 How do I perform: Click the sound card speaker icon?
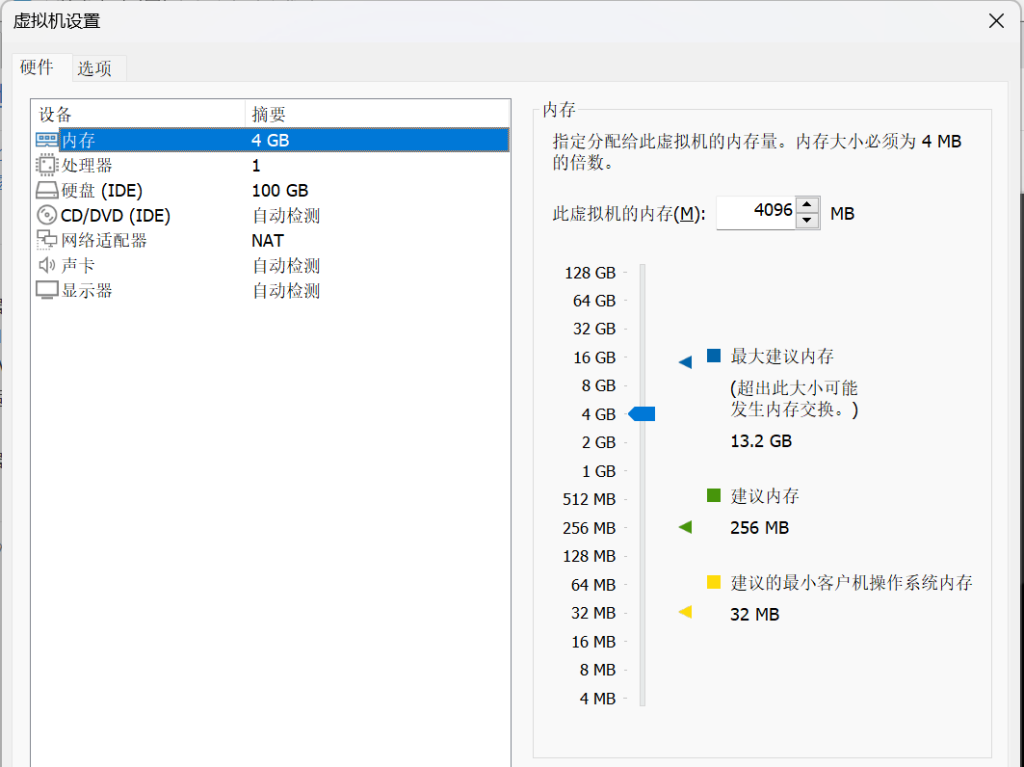[x=47, y=265]
